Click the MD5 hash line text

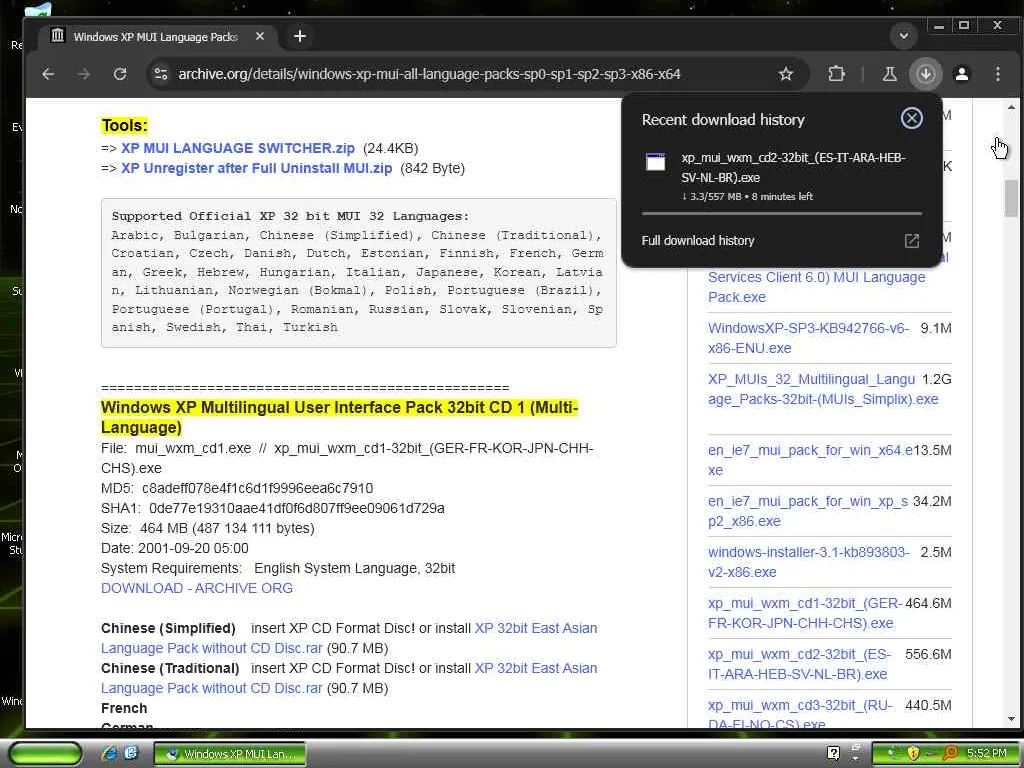coord(237,488)
